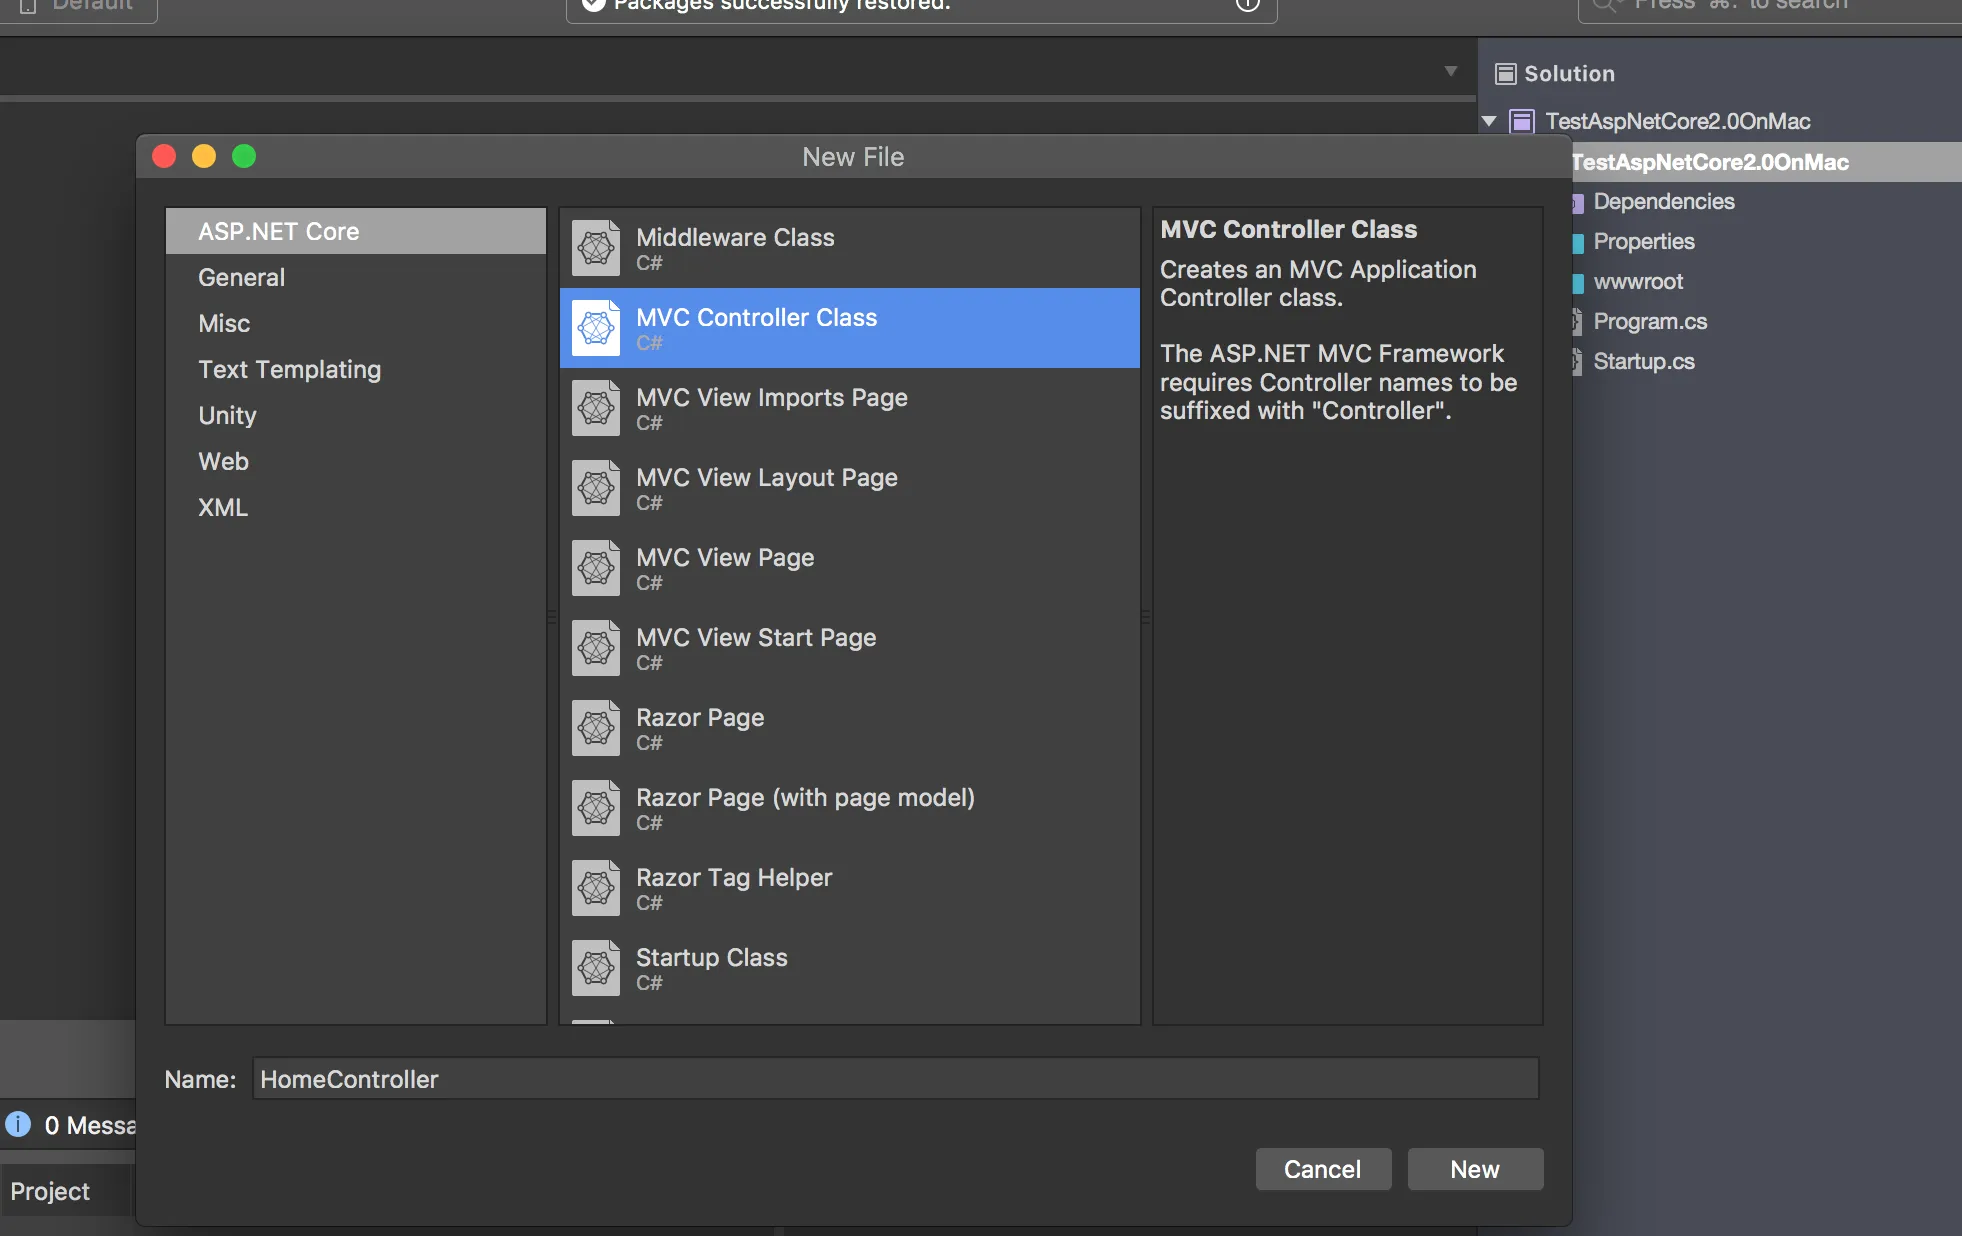
Task: Click the messages info icon
Action: (x=18, y=1124)
